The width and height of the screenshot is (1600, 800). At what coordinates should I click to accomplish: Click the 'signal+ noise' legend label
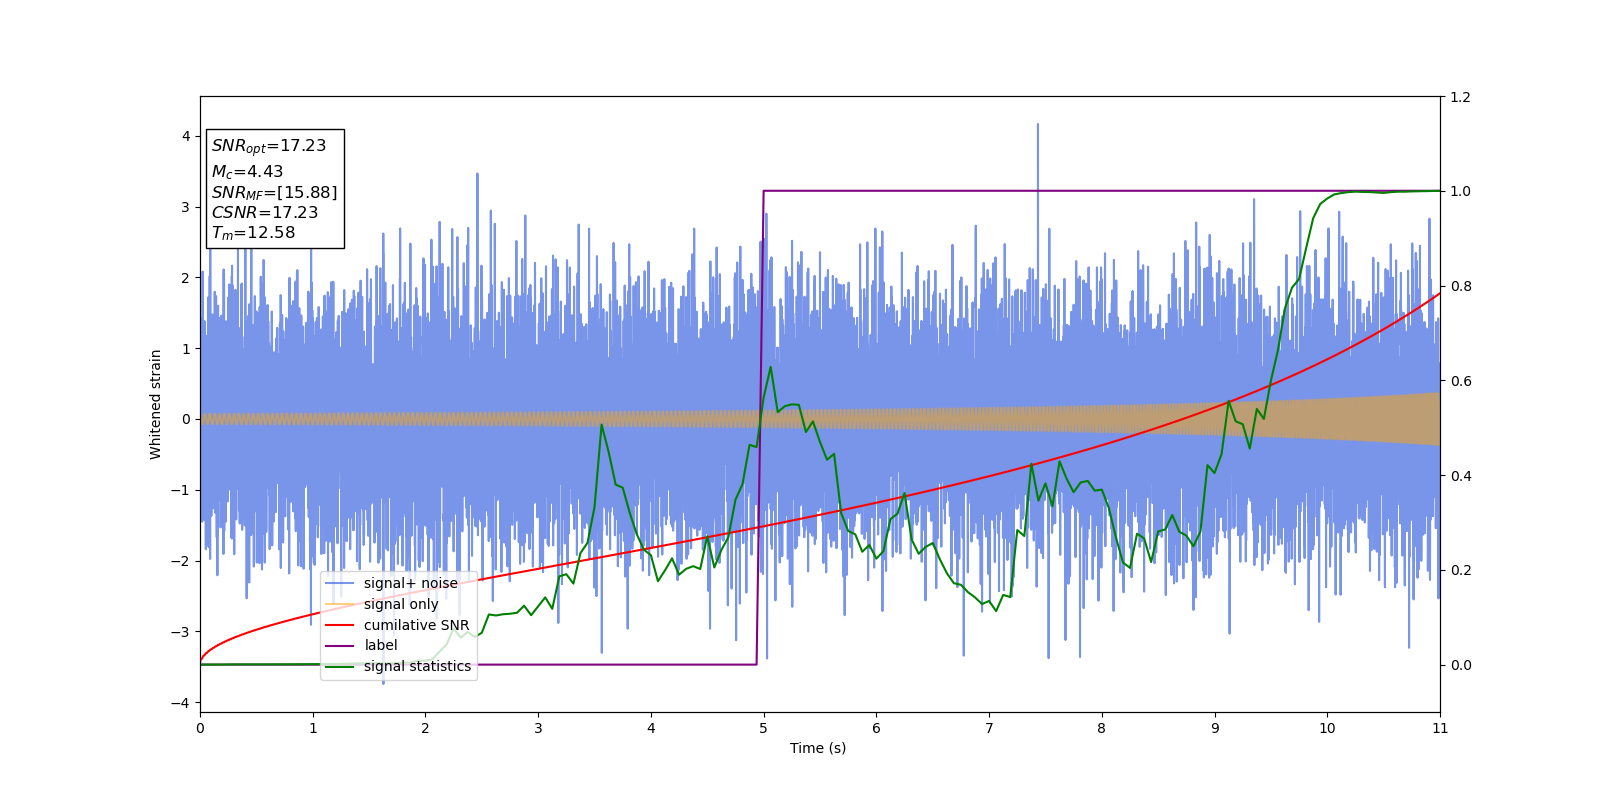click(410, 583)
